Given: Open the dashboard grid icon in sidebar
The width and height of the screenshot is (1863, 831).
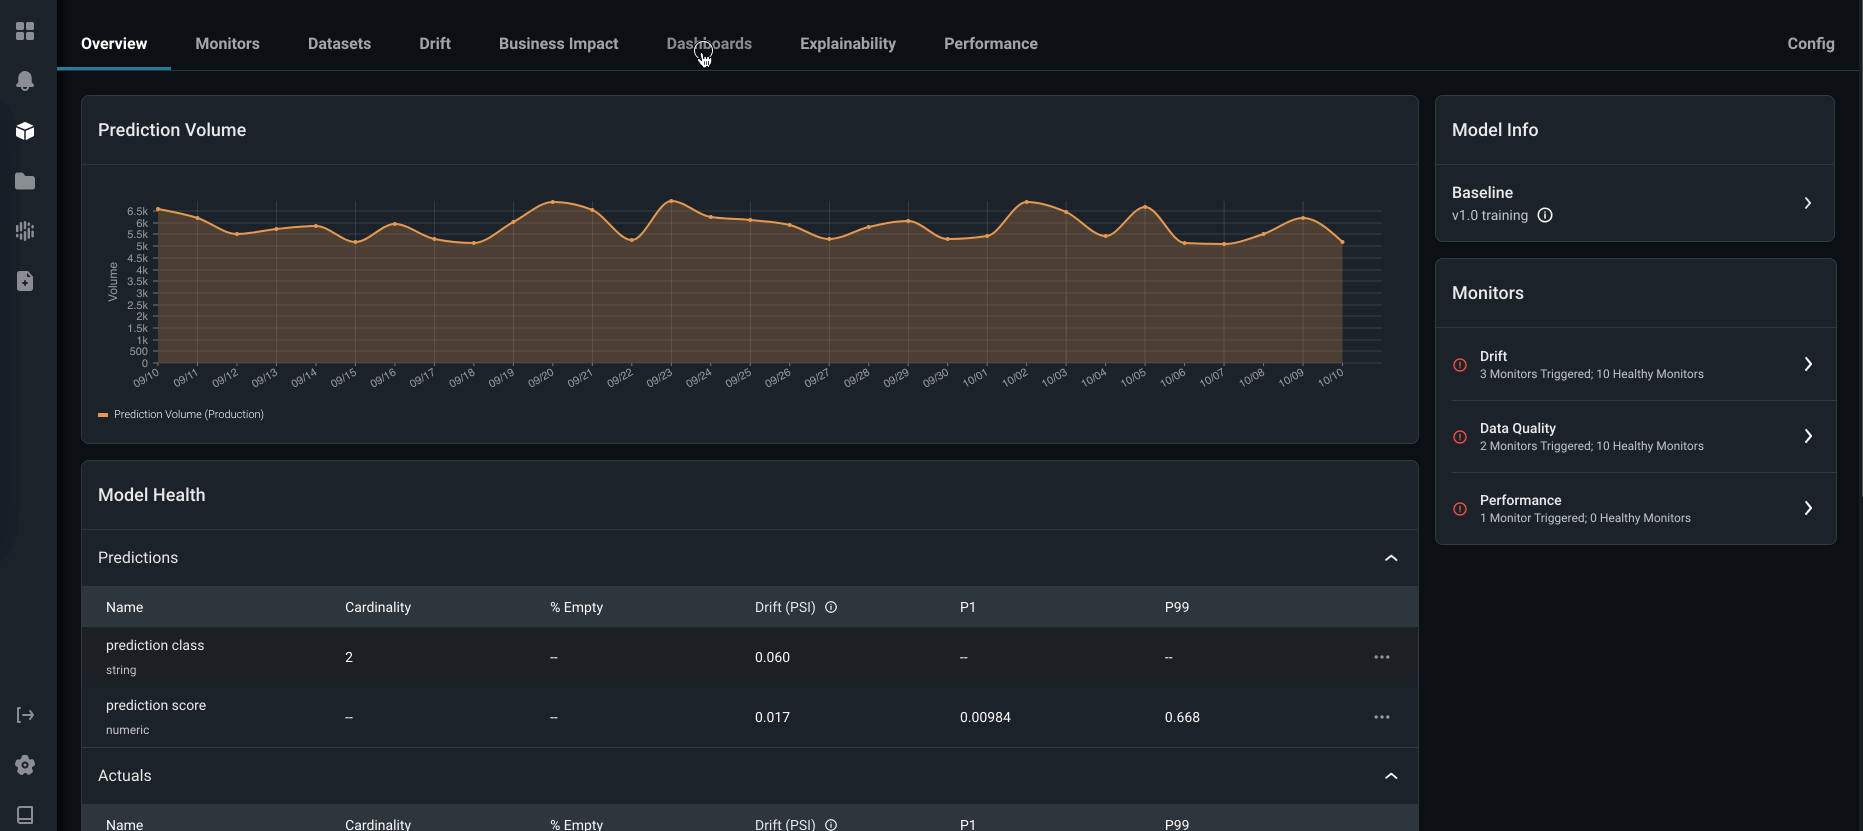Looking at the screenshot, I should (x=25, y=31).
